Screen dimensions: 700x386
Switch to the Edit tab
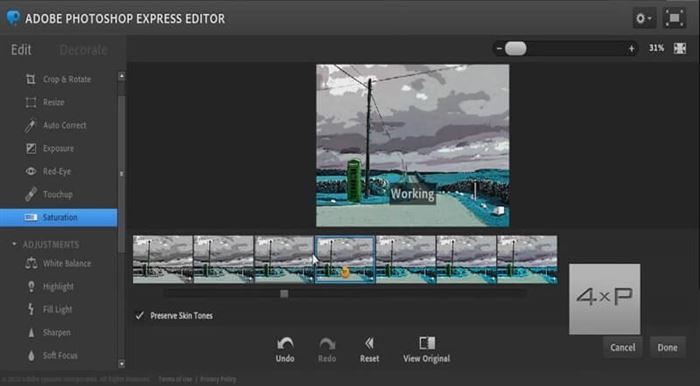(x=21, y=50)
